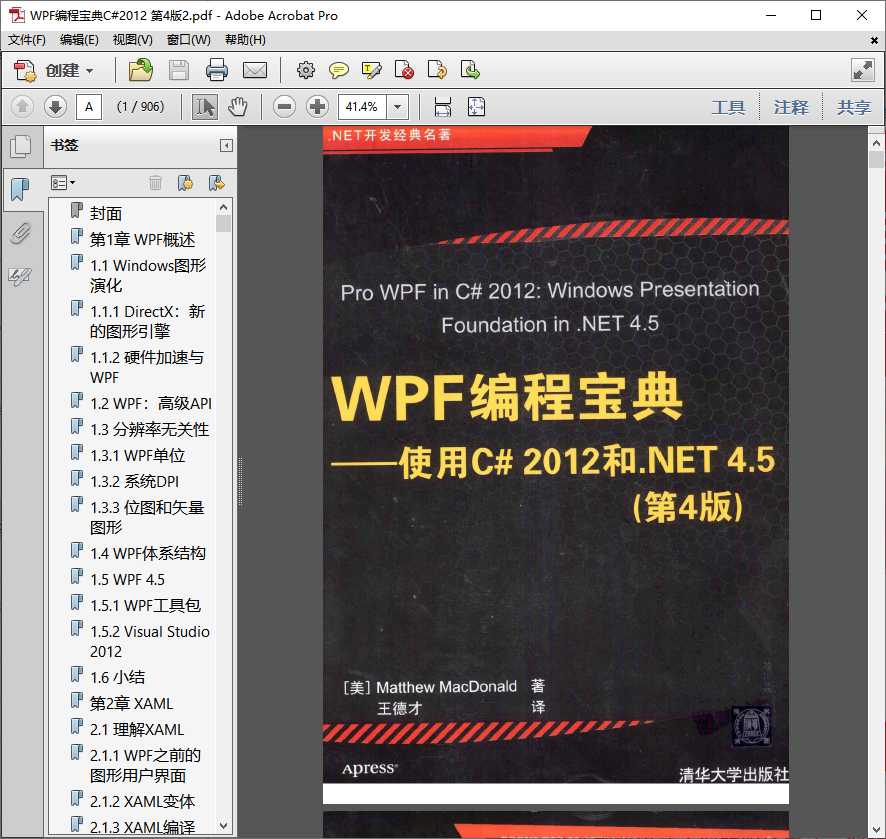Open the 文件(F) menu
The image size is (886, 839).
coord(27,40)
